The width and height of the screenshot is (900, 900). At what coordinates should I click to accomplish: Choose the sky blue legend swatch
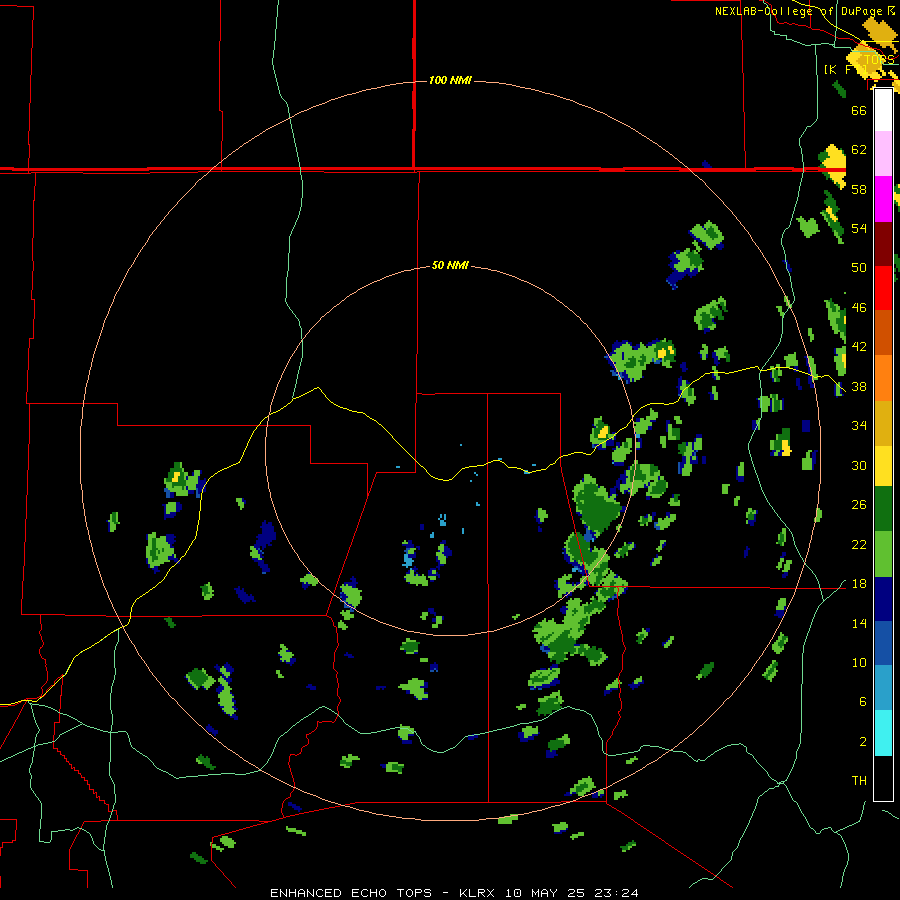[x=883, y=688]
